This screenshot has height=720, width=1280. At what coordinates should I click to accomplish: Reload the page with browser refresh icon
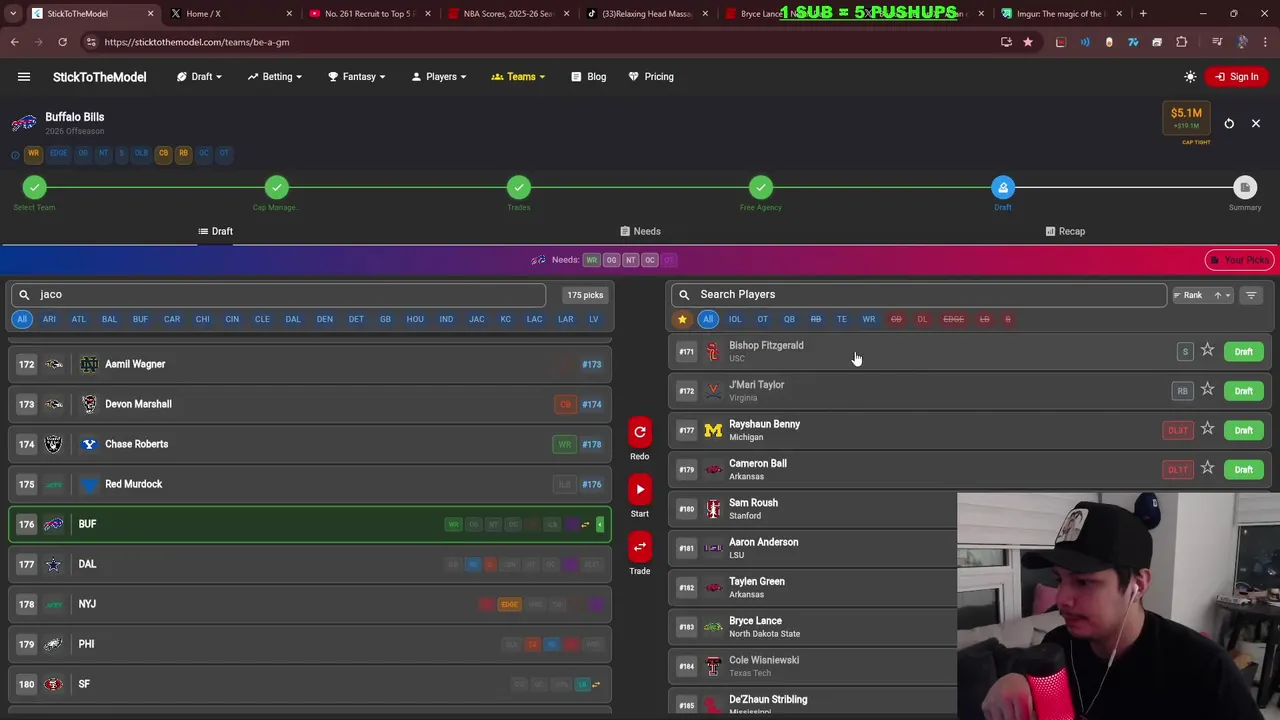point(62,42)
